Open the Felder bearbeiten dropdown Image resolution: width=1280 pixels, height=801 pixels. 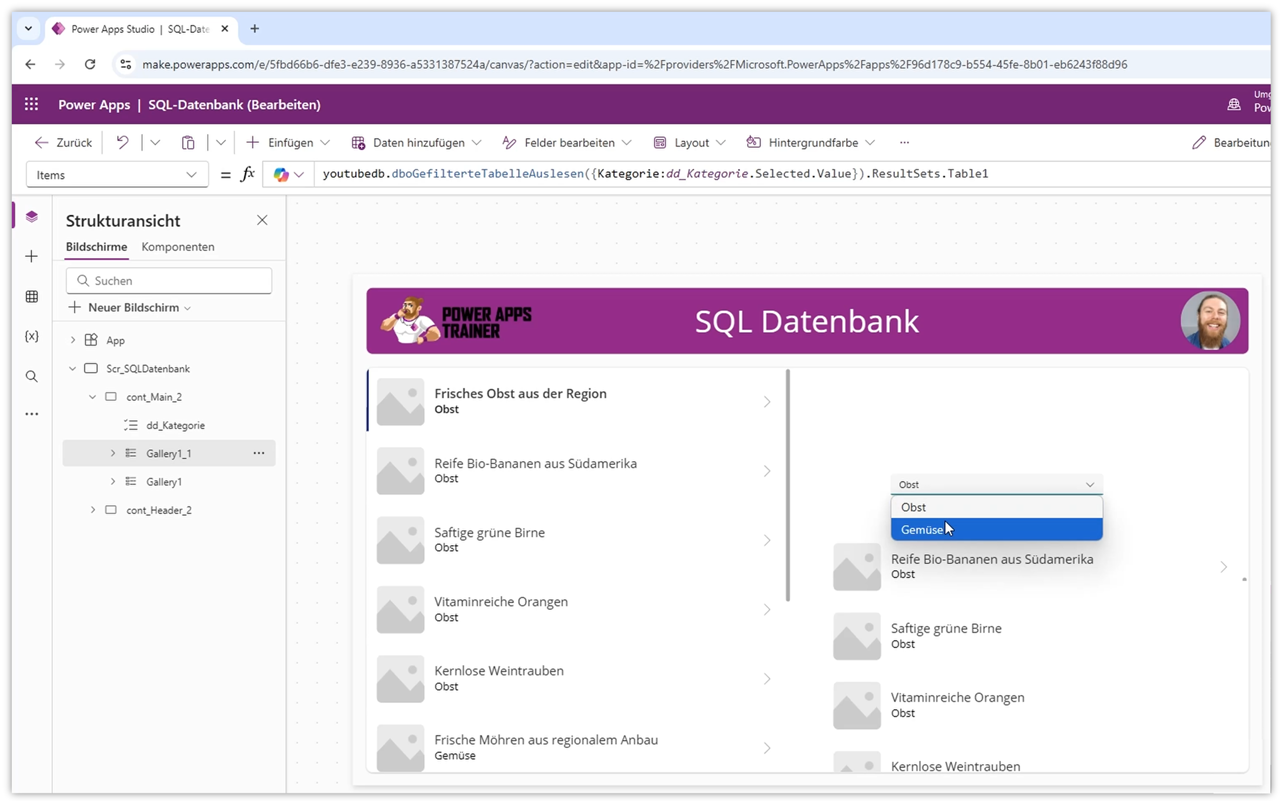(566, 142)
